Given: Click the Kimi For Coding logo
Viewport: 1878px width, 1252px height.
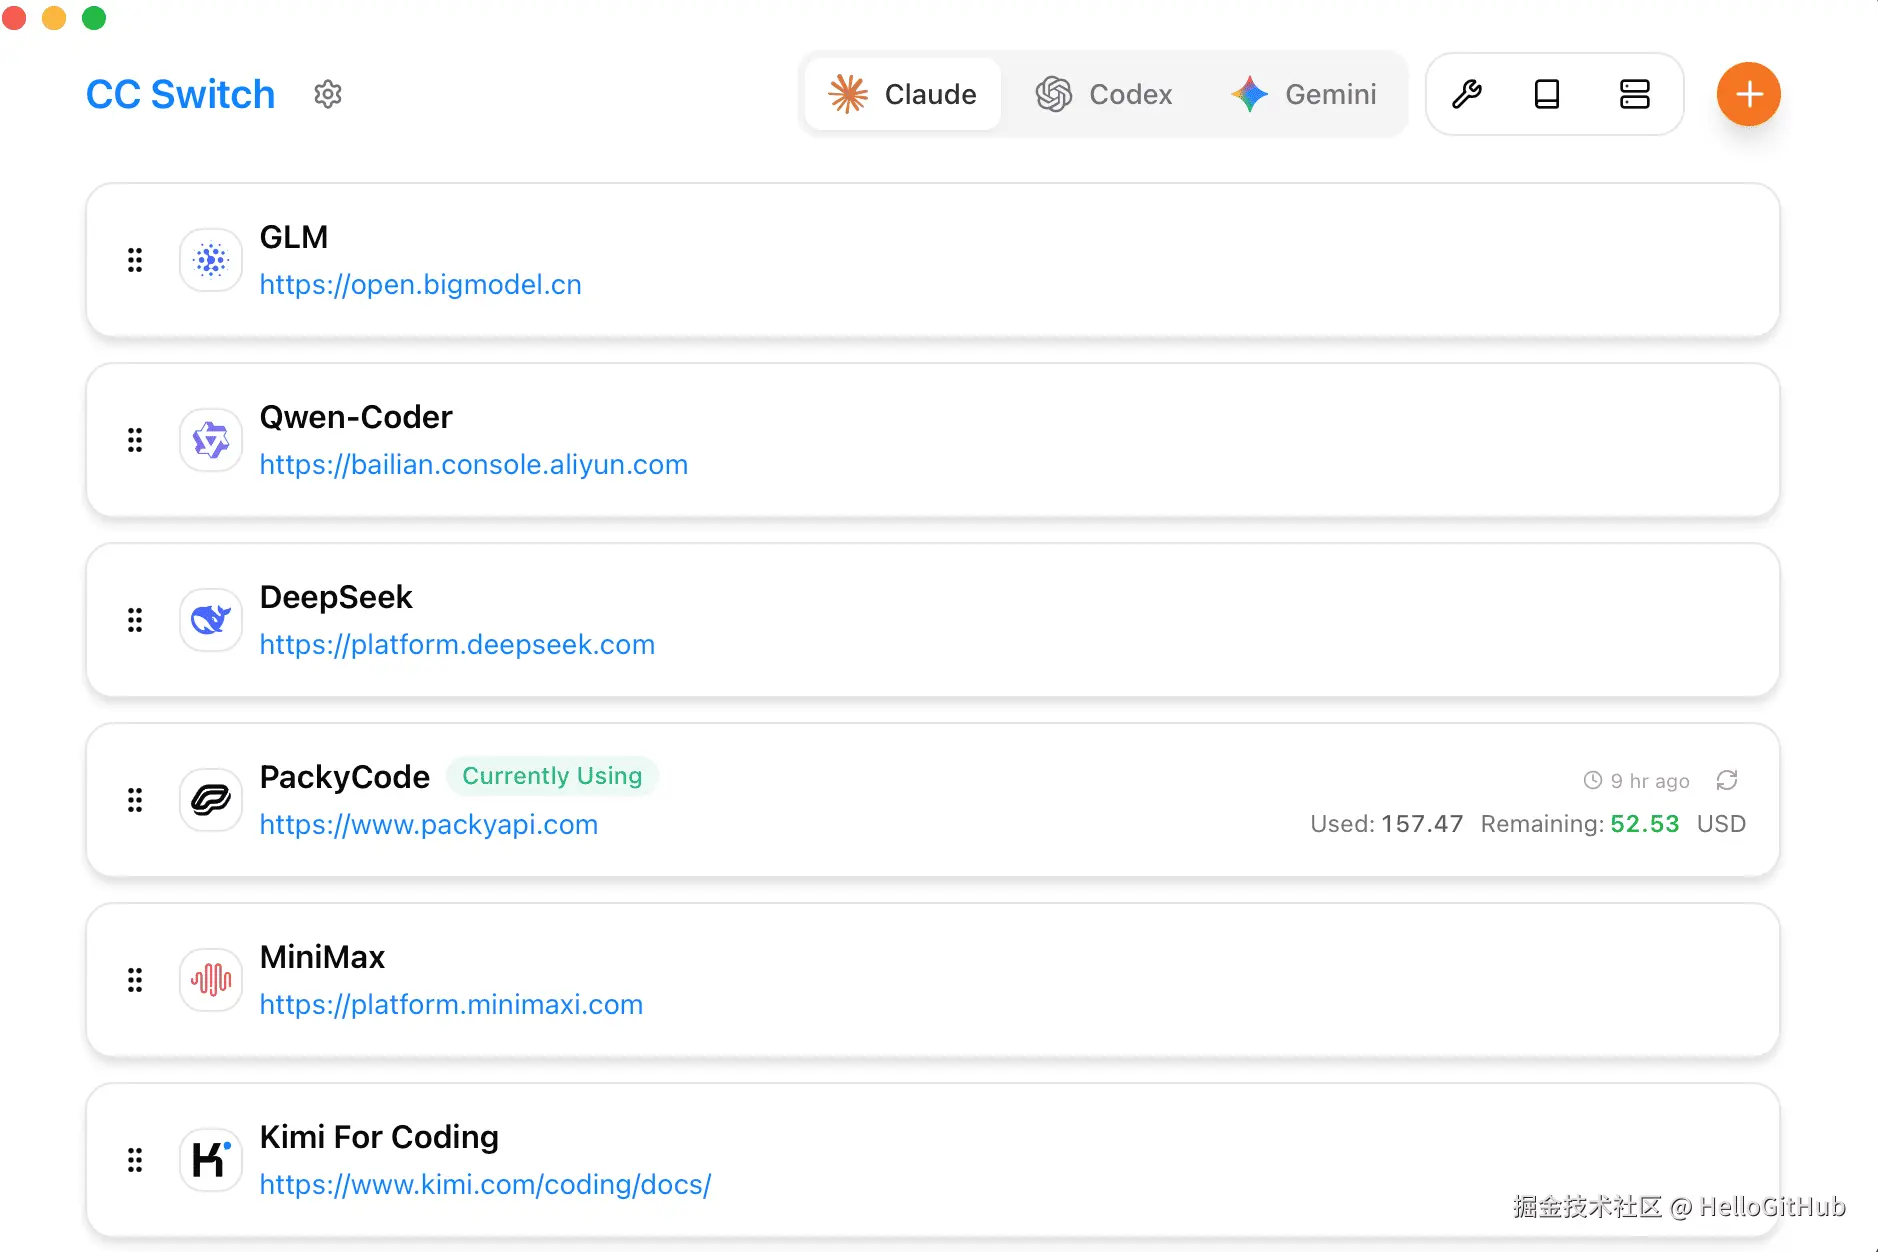Looking at the screenshot, I should click(x=211, y=1160).
